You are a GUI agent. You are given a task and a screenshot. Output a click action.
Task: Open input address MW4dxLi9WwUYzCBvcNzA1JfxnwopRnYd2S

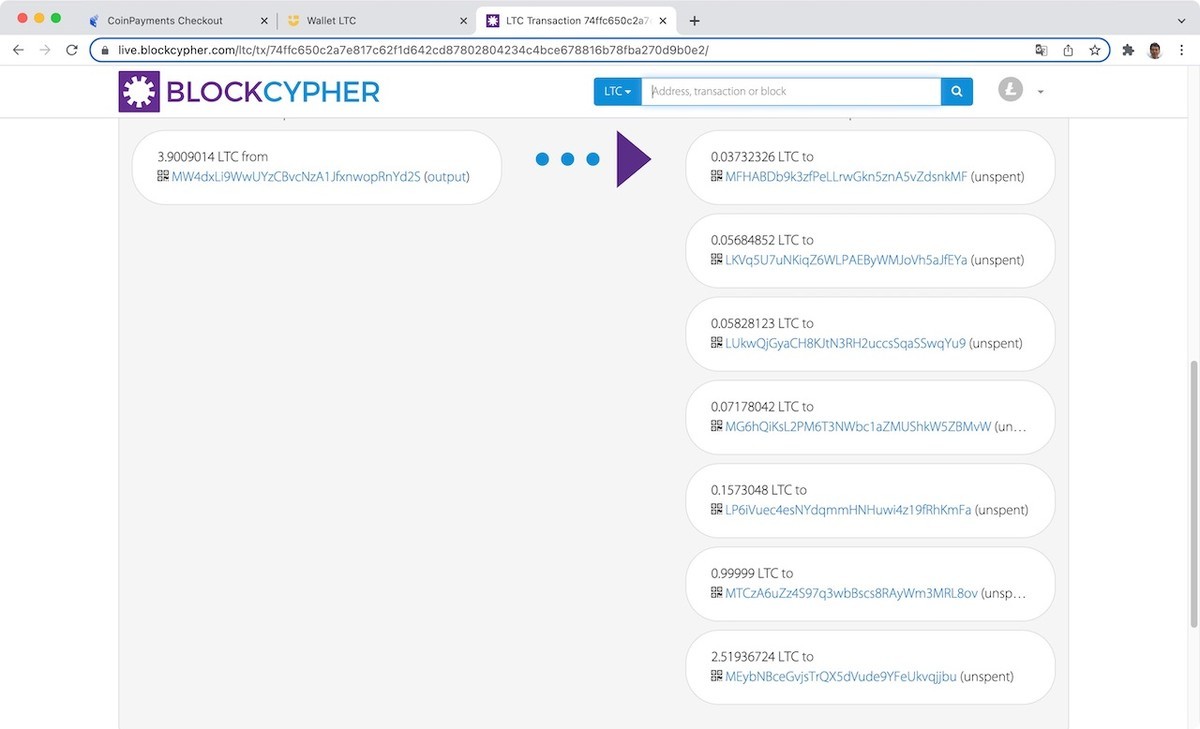coord(296,176)
